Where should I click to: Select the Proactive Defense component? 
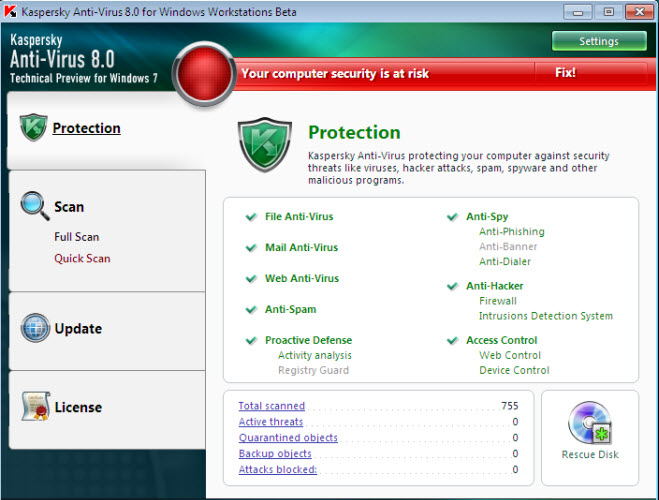pyautogui.click(x=308, y=340)
